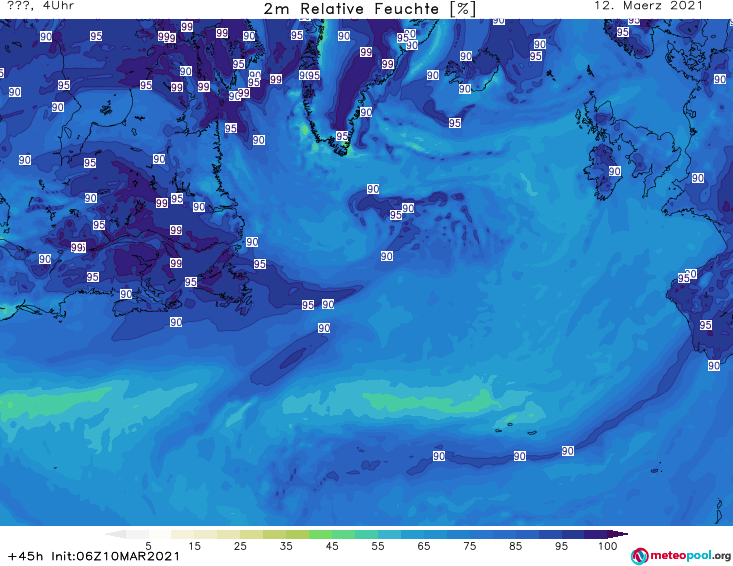Viewport: 733px width, 566px height.
Task: Click the "15" tick label on color scale
Action: click(194, 546)
